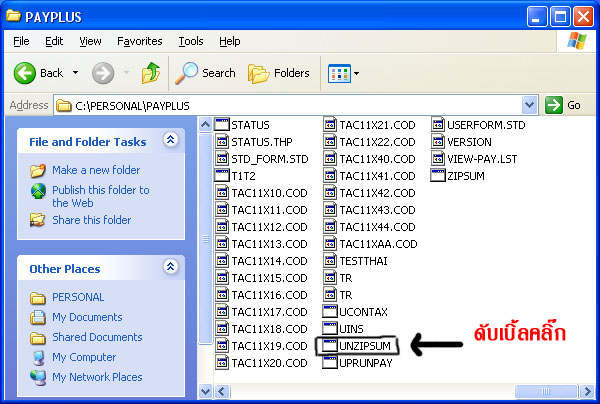Screen dimensions: 600x404
Task: Select the TESTTHAI file icon
Action: [329, 261]
